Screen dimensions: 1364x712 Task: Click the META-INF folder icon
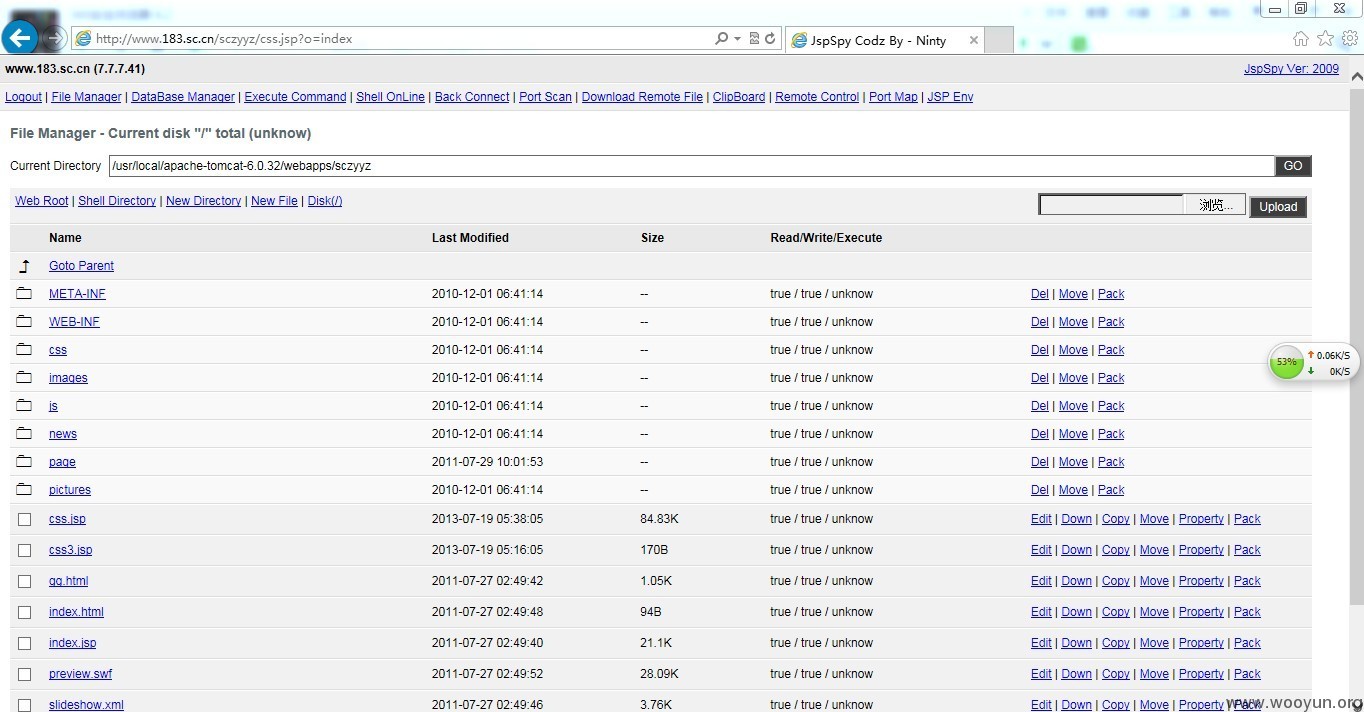tap(25, 294)
